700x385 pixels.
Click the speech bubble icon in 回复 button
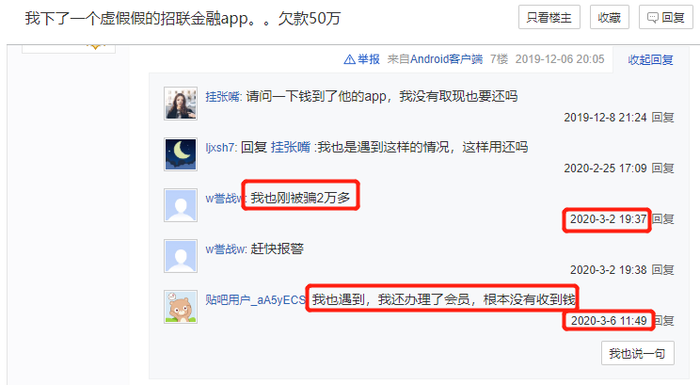click(x=652, y=17)
